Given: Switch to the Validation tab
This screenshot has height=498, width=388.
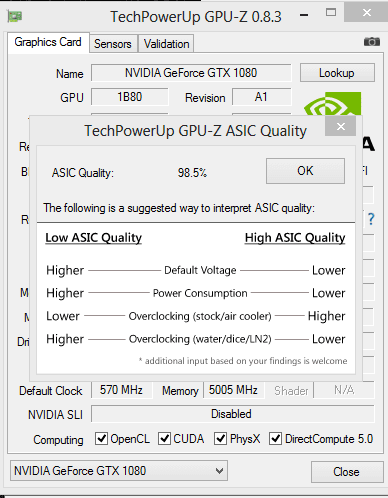Looking at the screenshot, I should 166,44.
